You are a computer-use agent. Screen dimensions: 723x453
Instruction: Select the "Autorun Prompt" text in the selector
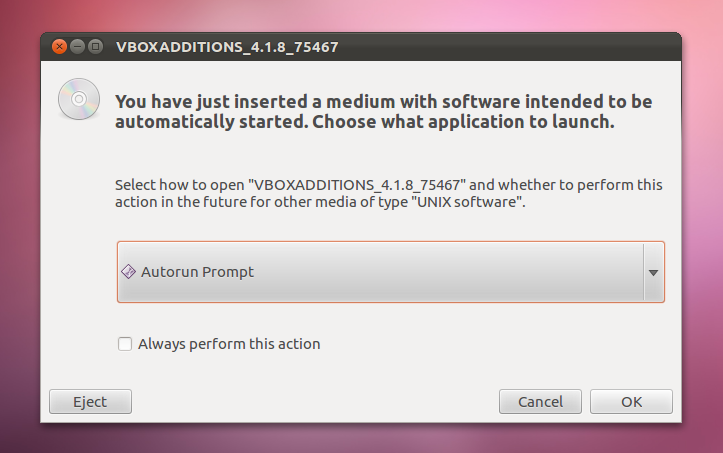[x=197, y=272]
